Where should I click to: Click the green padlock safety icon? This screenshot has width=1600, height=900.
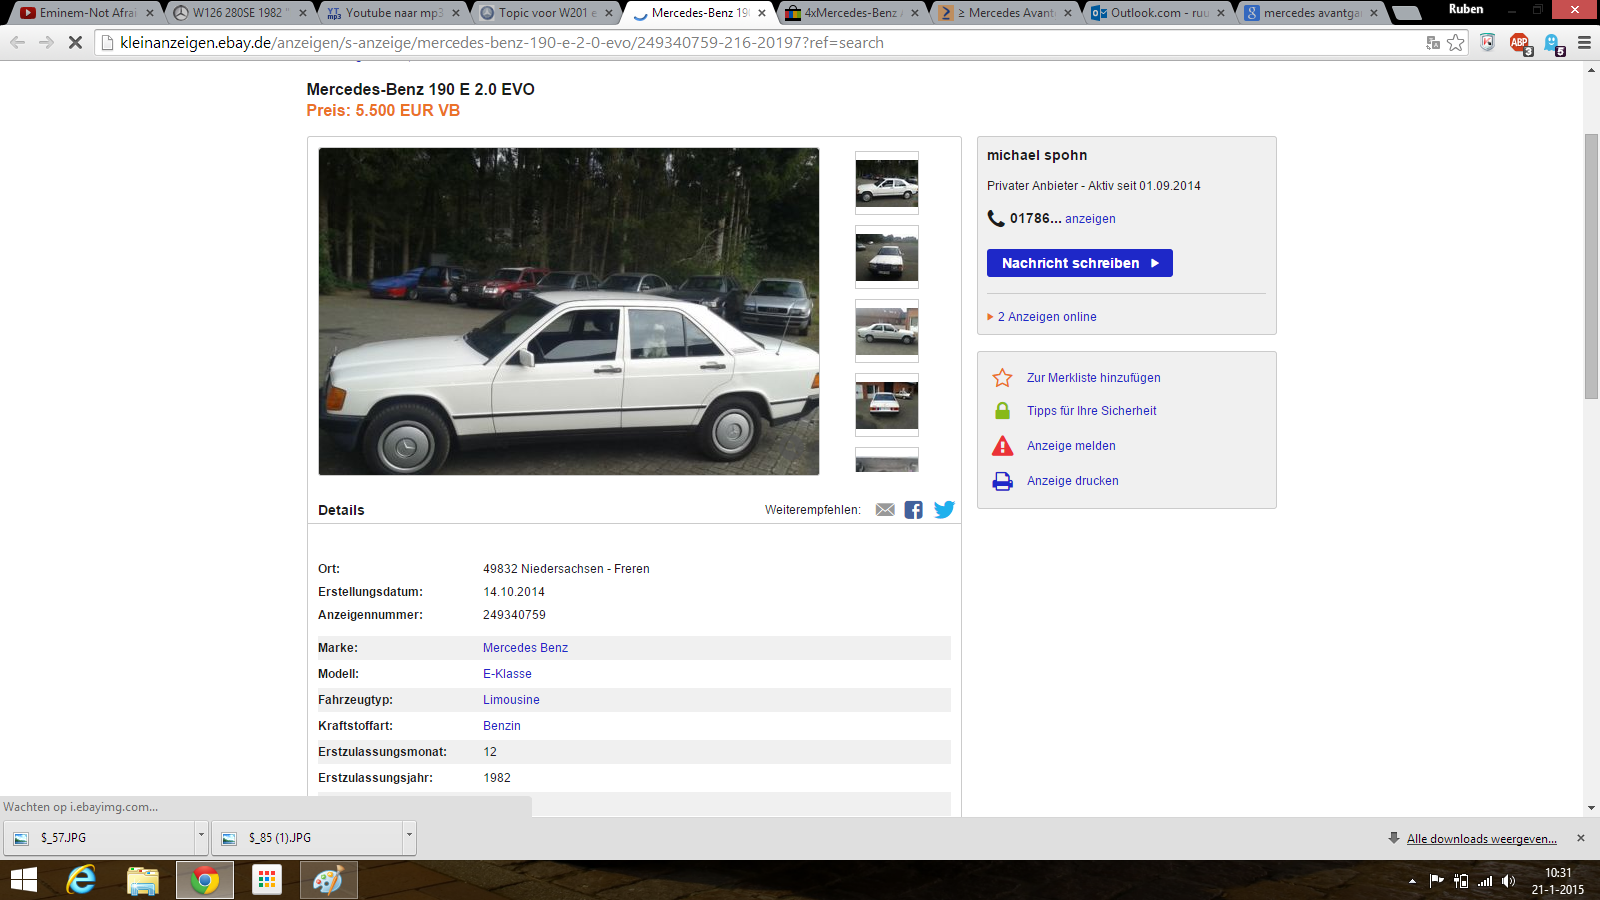click(1002, 411)
